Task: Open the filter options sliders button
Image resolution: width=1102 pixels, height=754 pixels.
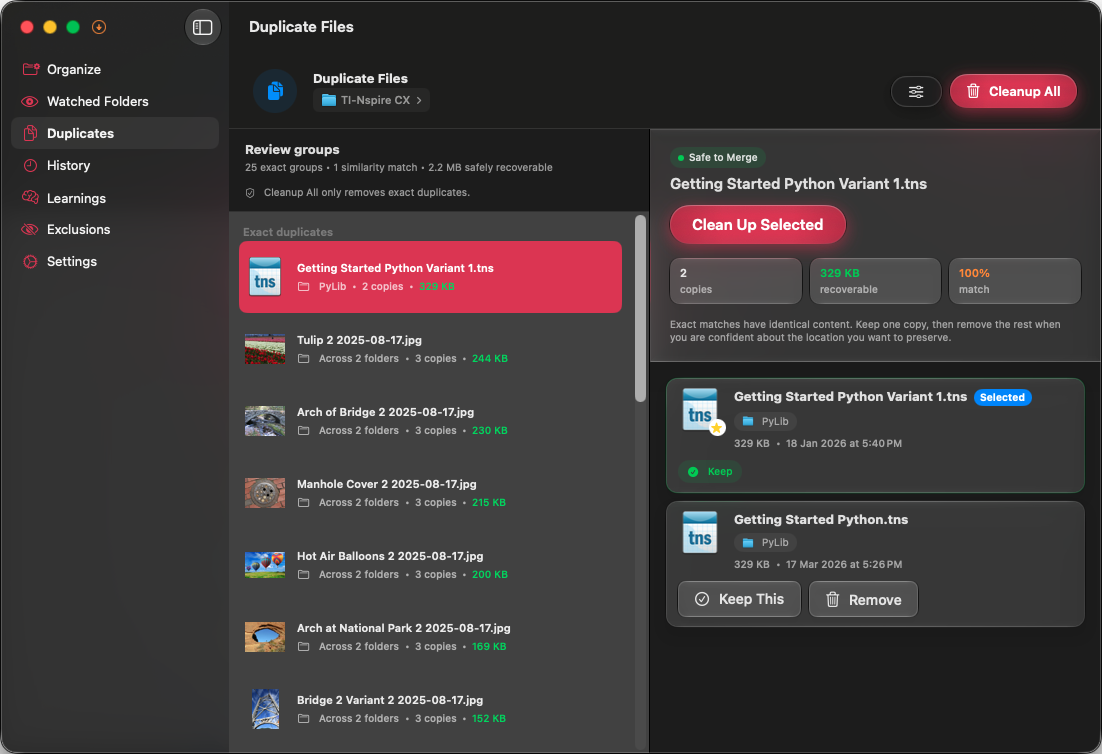Action: coord(916,91)
